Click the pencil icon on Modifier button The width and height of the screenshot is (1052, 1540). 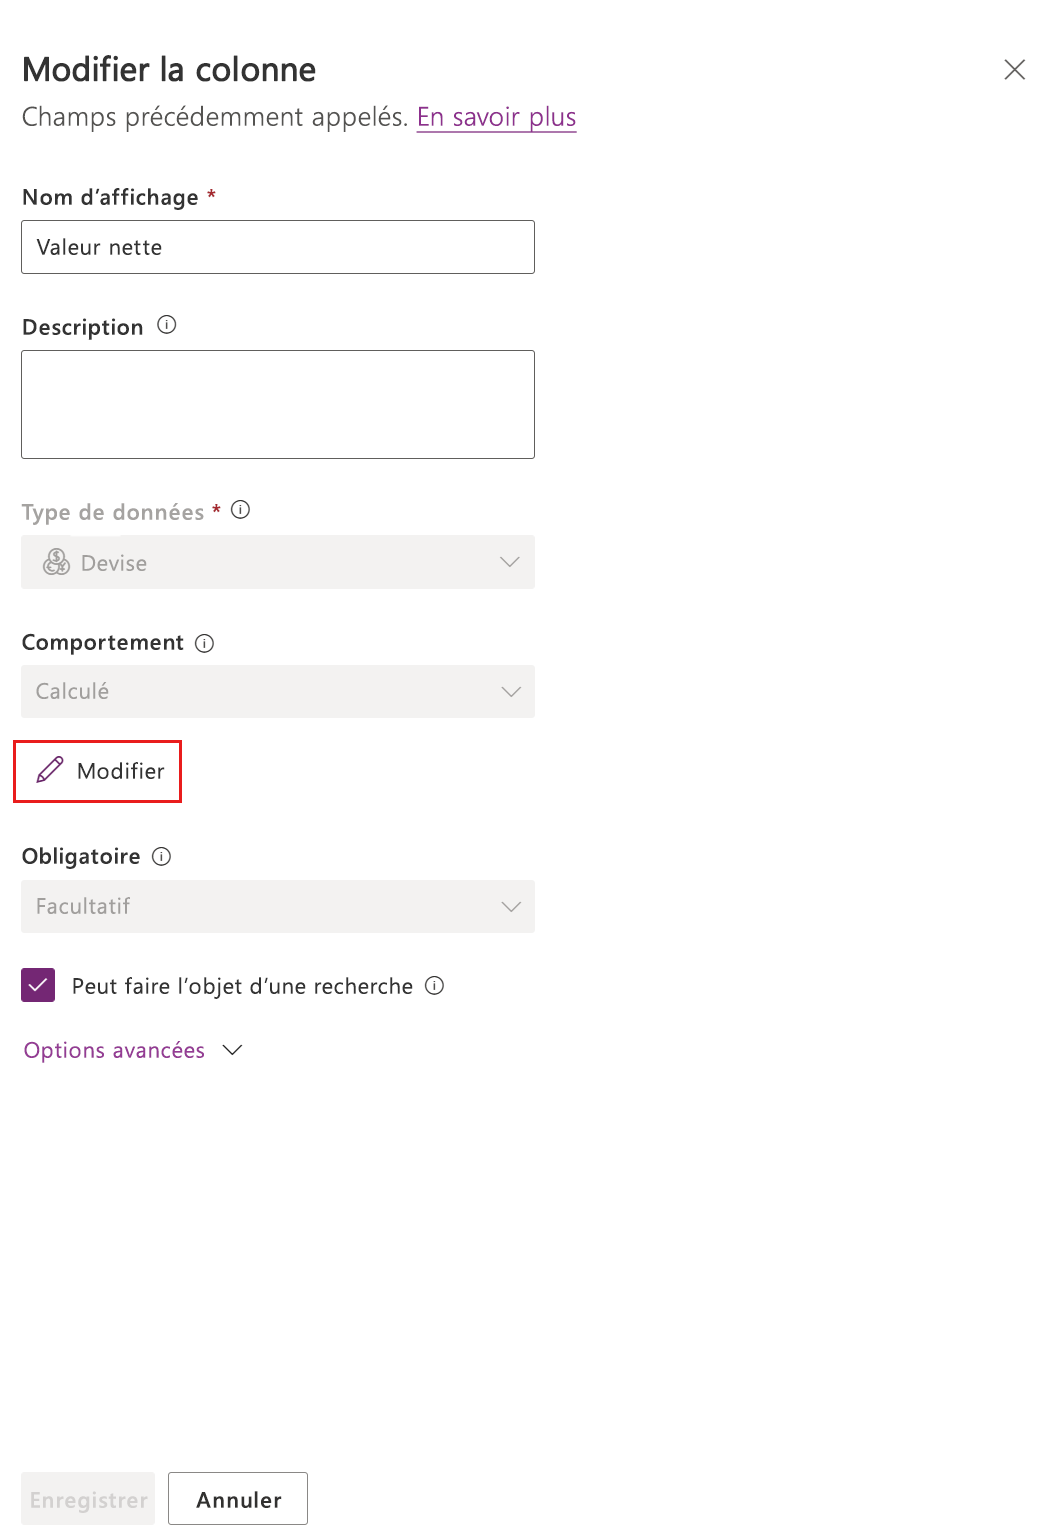50,771
